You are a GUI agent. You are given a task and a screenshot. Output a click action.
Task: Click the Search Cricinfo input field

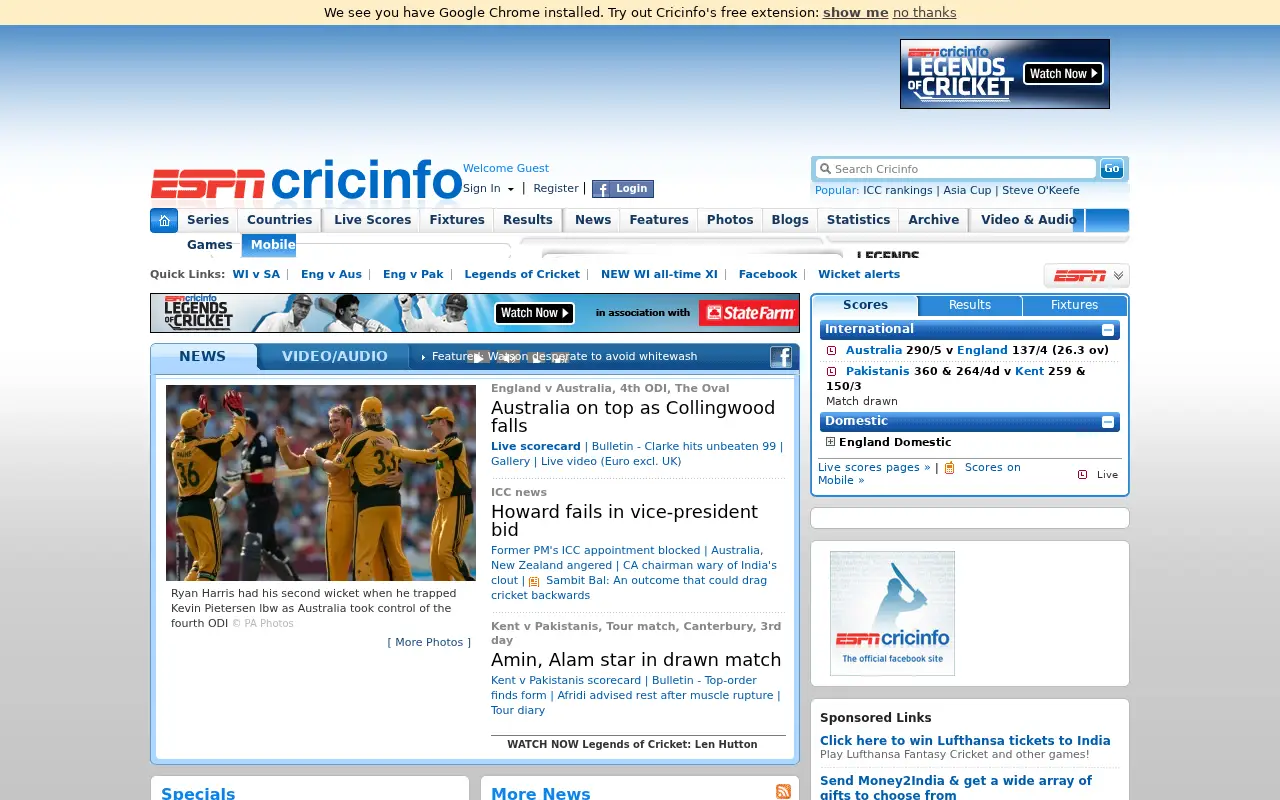tap(956, 169)
